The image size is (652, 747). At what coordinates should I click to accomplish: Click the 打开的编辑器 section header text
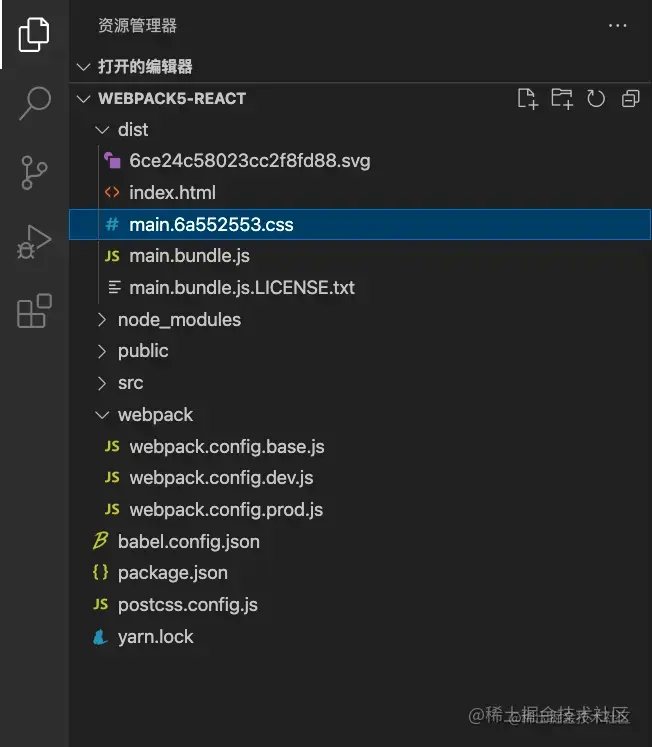click(x=145, y=66)
